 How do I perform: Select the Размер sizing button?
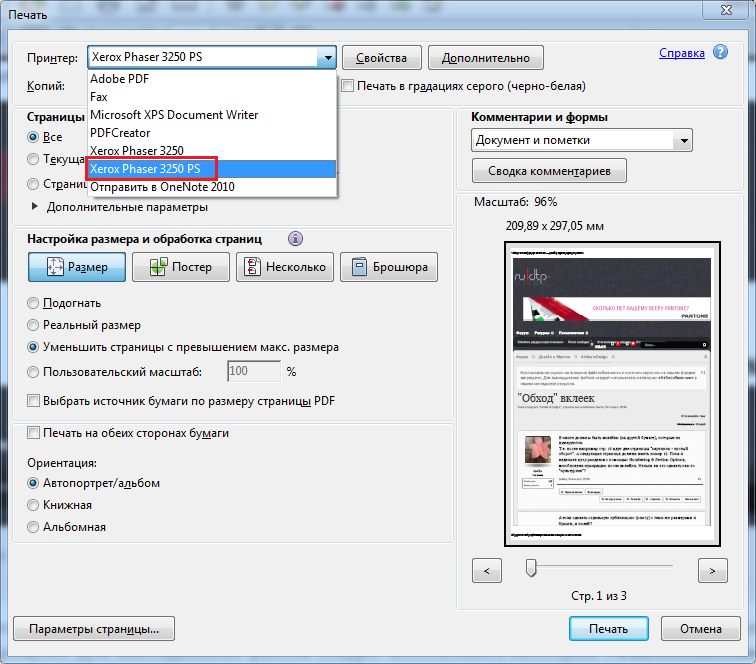pyautogui.click(x=77, y=267)
